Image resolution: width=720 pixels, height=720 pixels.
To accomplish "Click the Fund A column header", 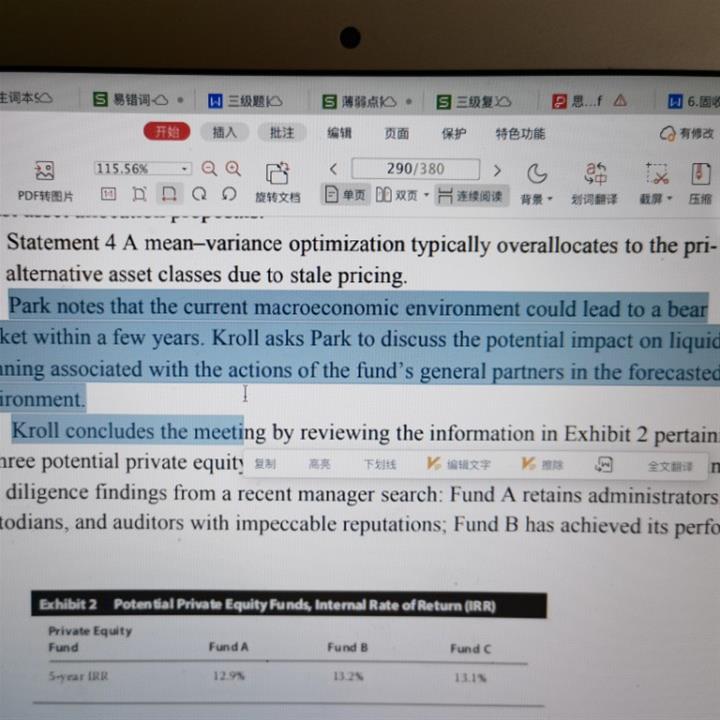I will click(x=229, y=647).
